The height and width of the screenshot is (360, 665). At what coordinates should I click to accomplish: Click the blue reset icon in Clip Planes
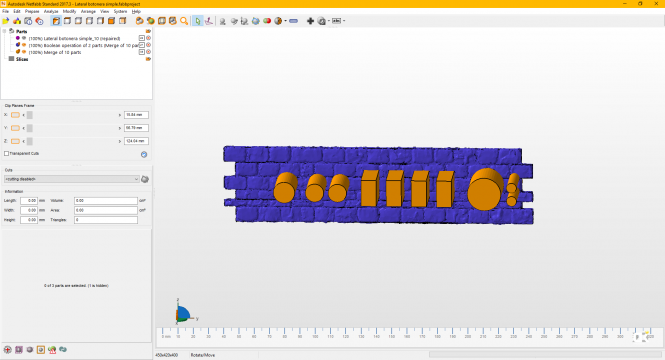click(x=144, y=154)
